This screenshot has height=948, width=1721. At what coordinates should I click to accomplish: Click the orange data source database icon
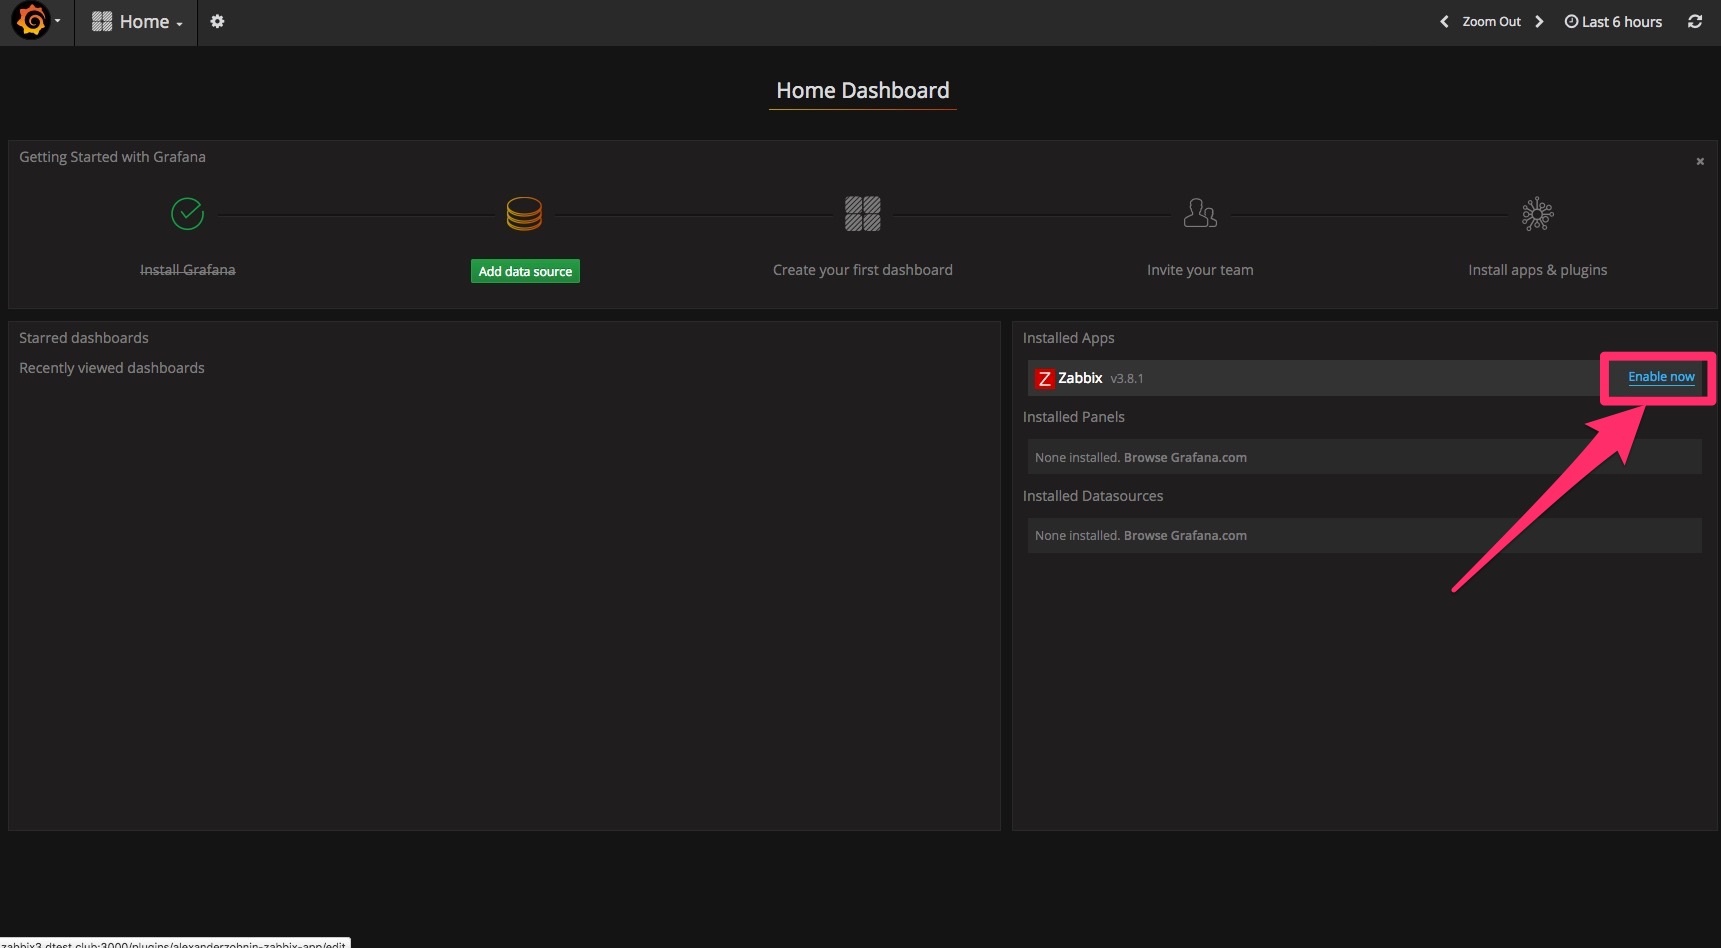(524, 213)
